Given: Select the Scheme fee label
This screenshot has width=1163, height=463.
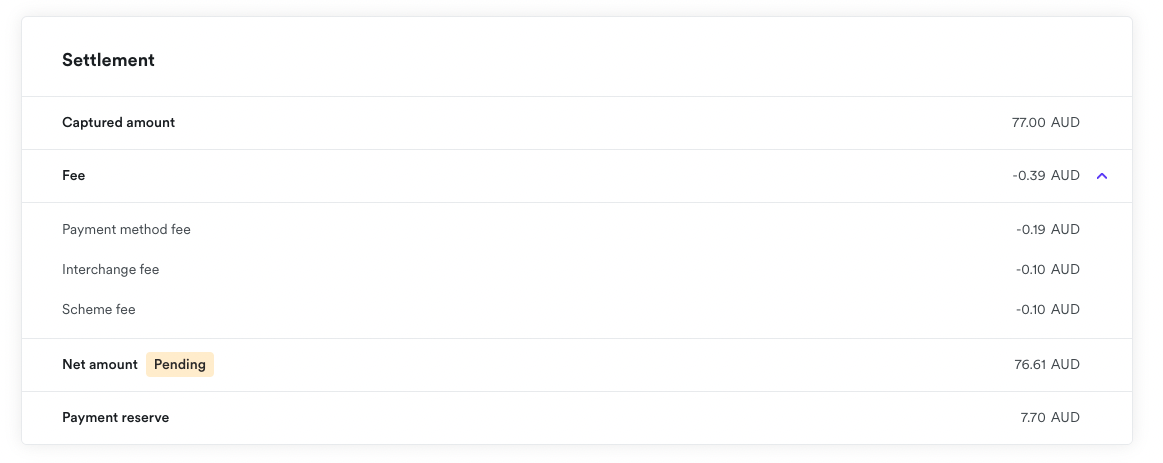Looking at the screenshot, I should [x=98, y=310].
